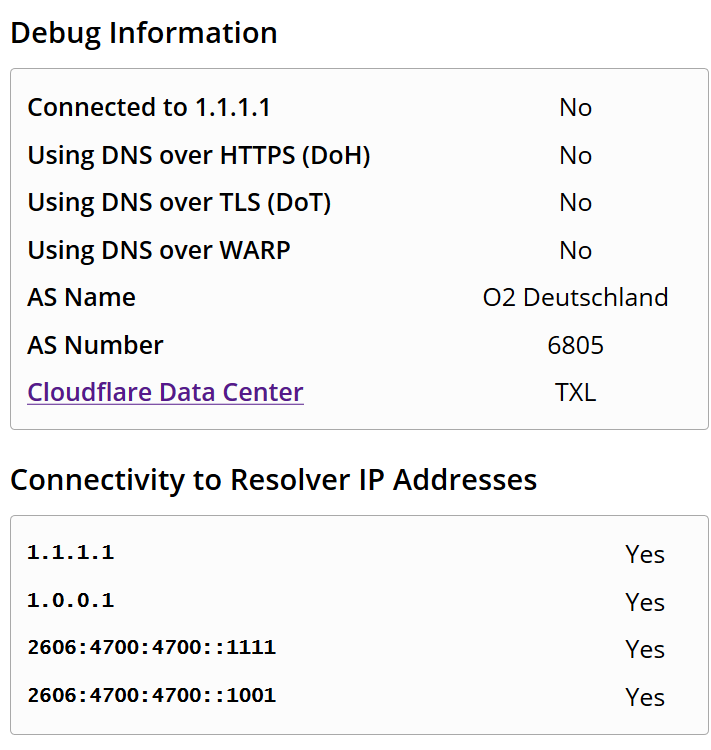Viewport: 711px width, 750px height.
Task: Click the "Using DNS over TLS (DoT)" label
Action: (179, 202)
